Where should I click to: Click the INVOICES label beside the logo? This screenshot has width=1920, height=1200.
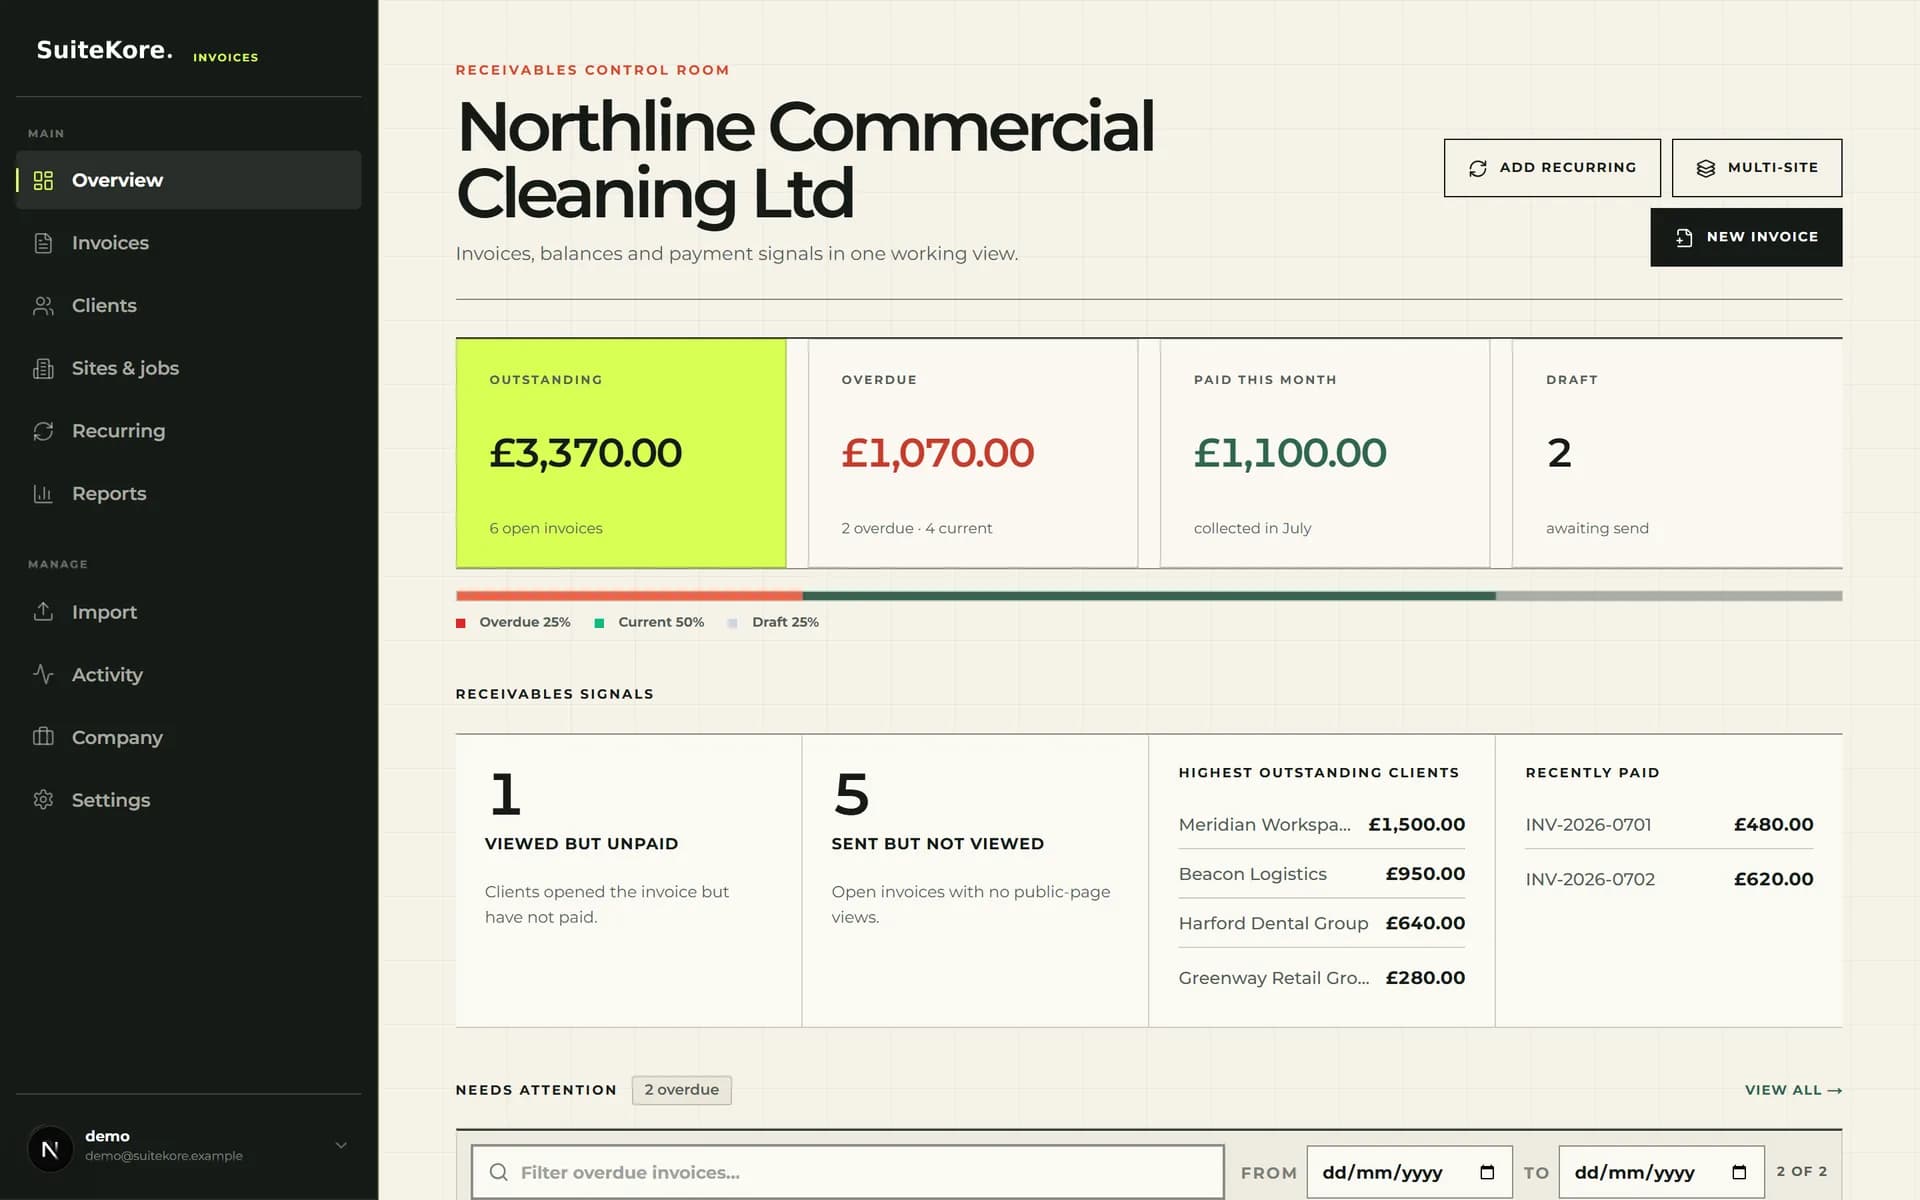(x=225, y=58)
